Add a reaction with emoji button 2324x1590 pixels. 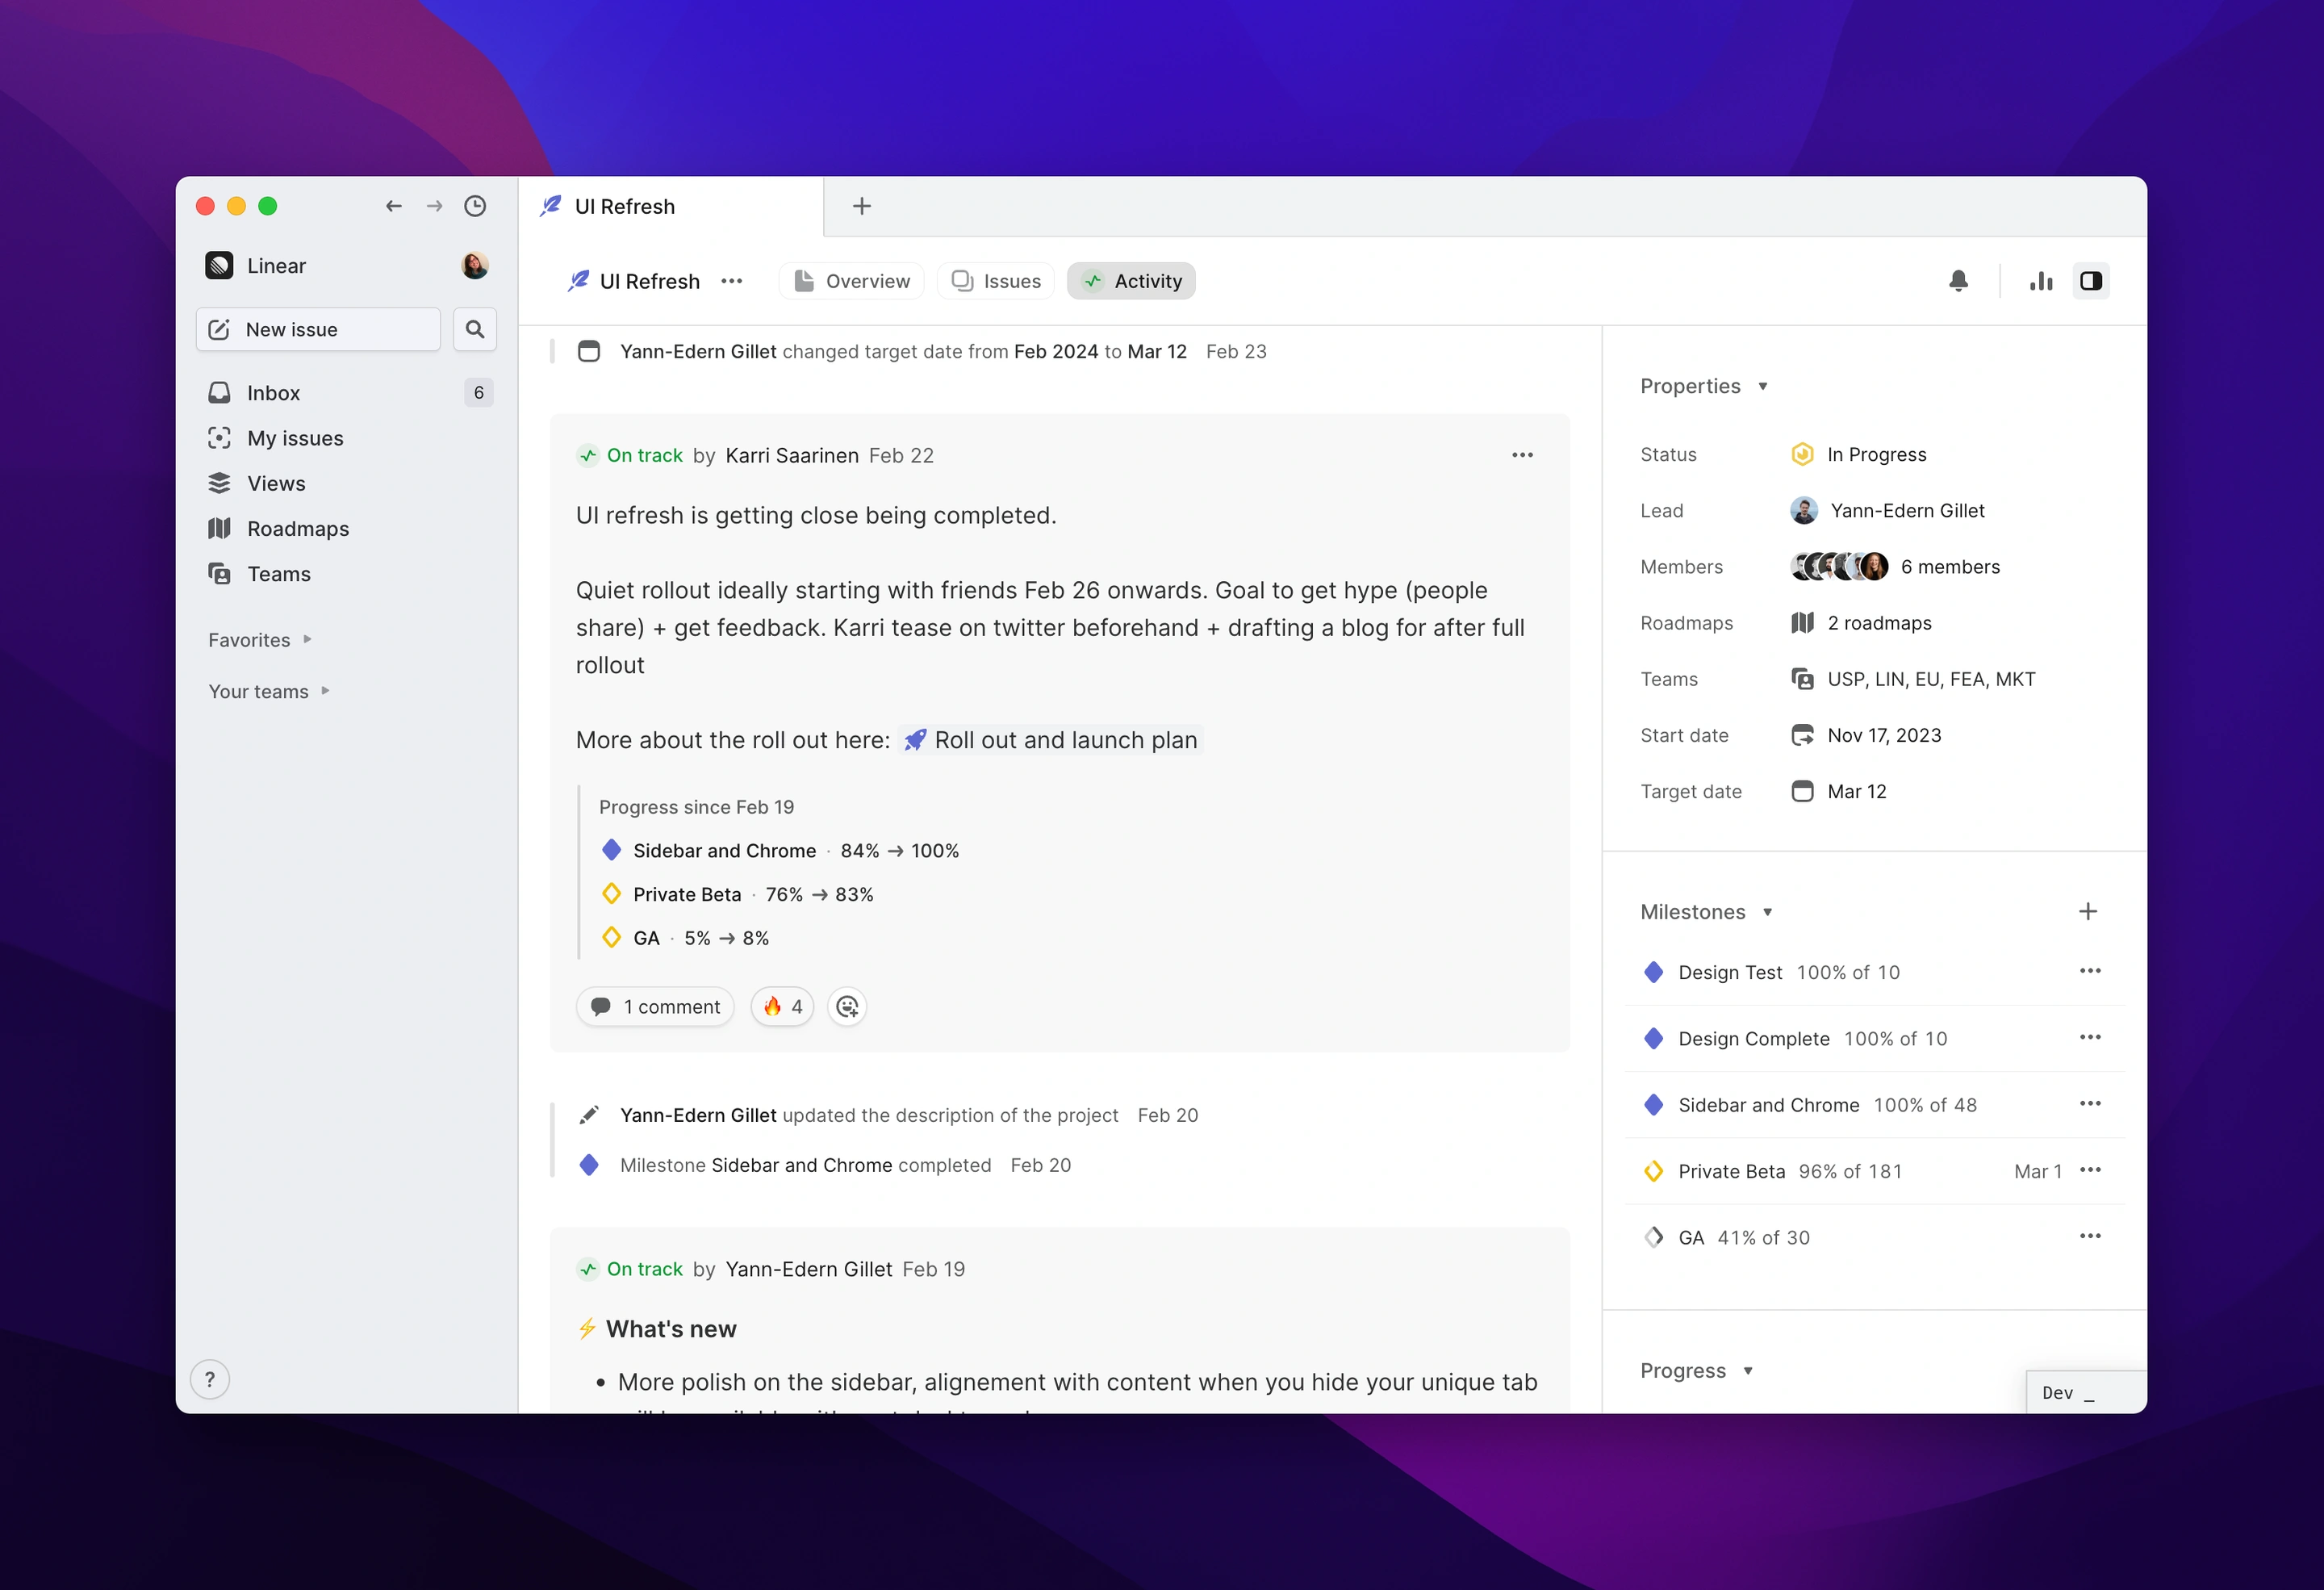pos(848,1007)
